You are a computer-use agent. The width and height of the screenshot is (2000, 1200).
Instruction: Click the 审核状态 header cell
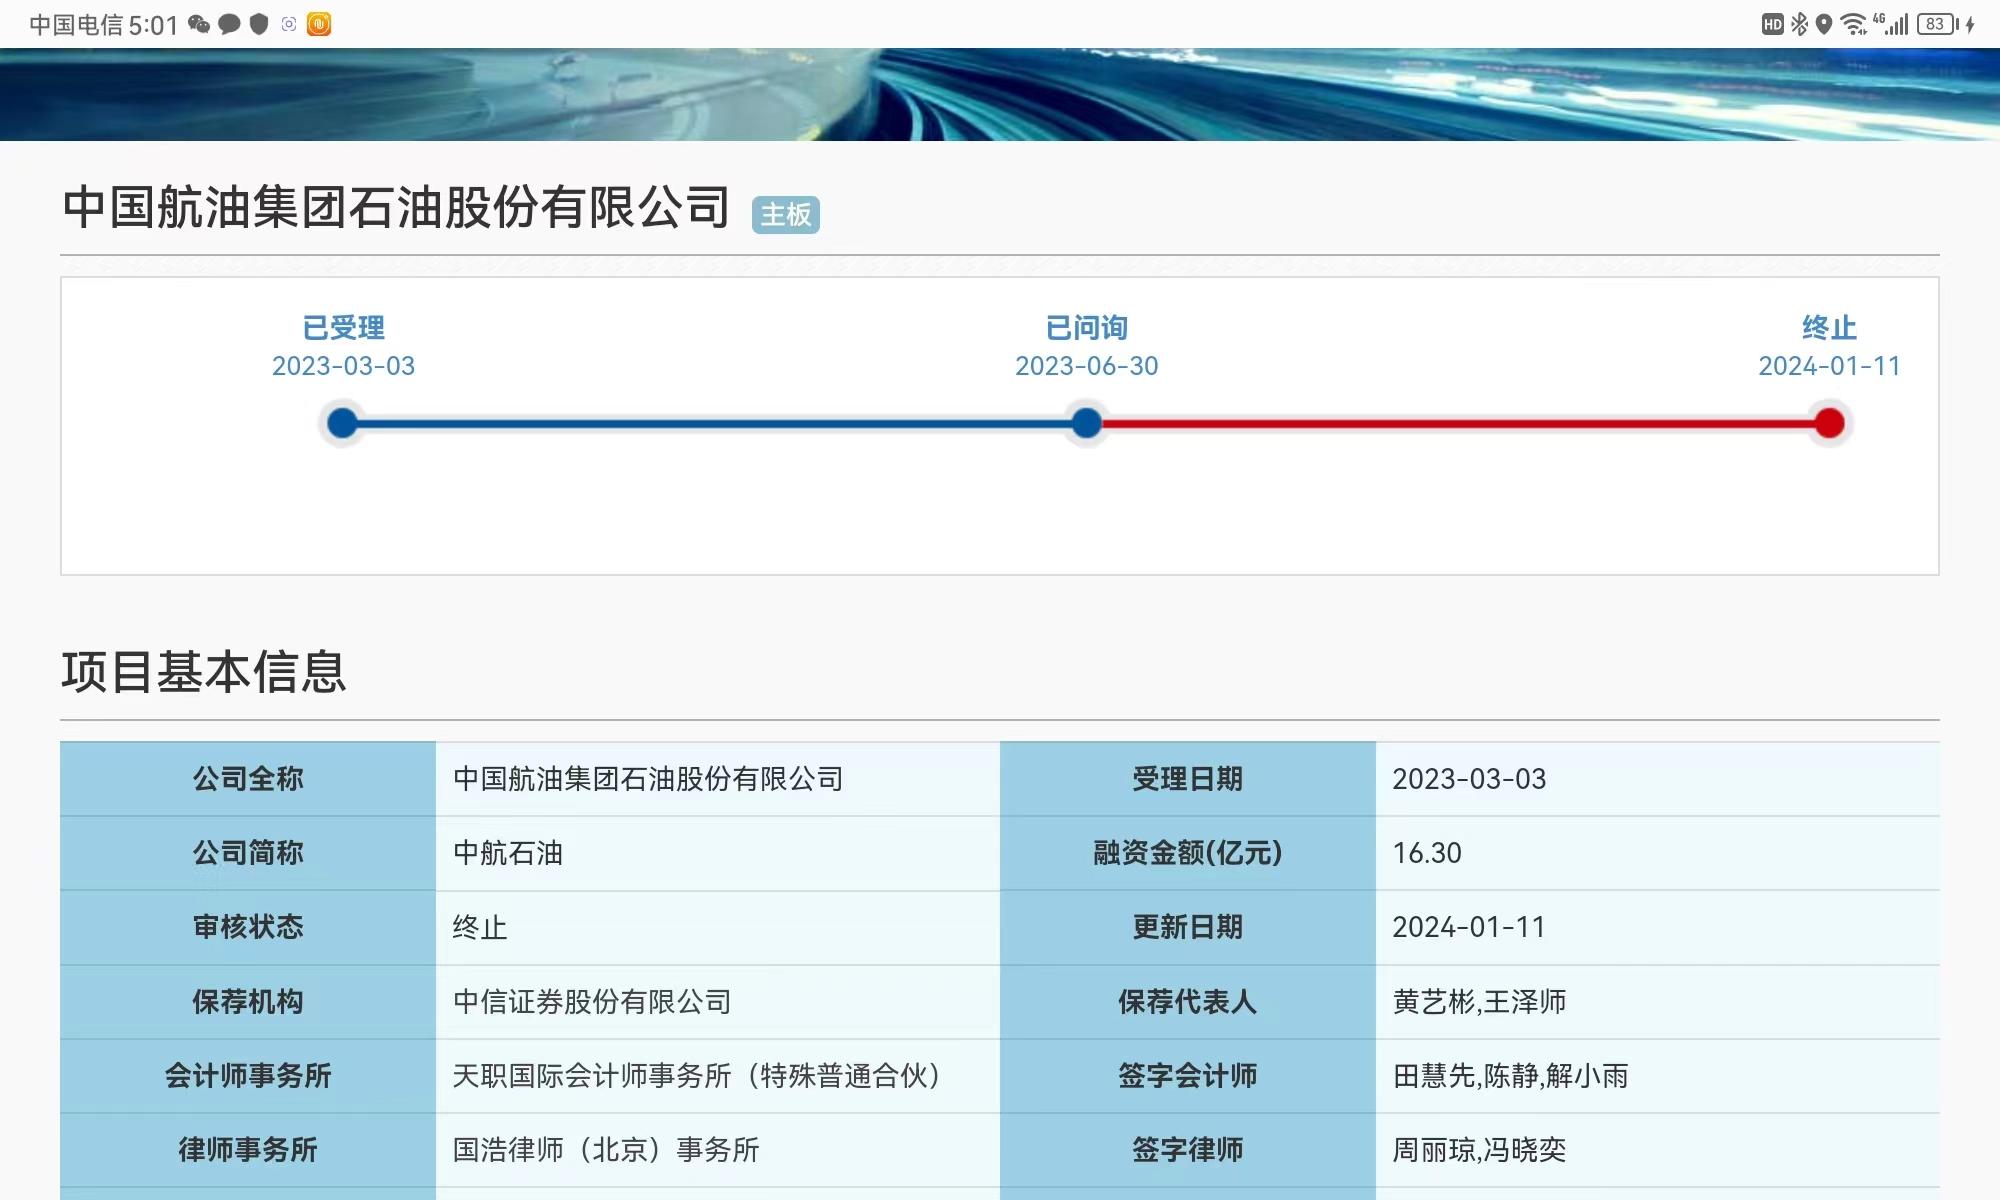[x=248, y=927]
